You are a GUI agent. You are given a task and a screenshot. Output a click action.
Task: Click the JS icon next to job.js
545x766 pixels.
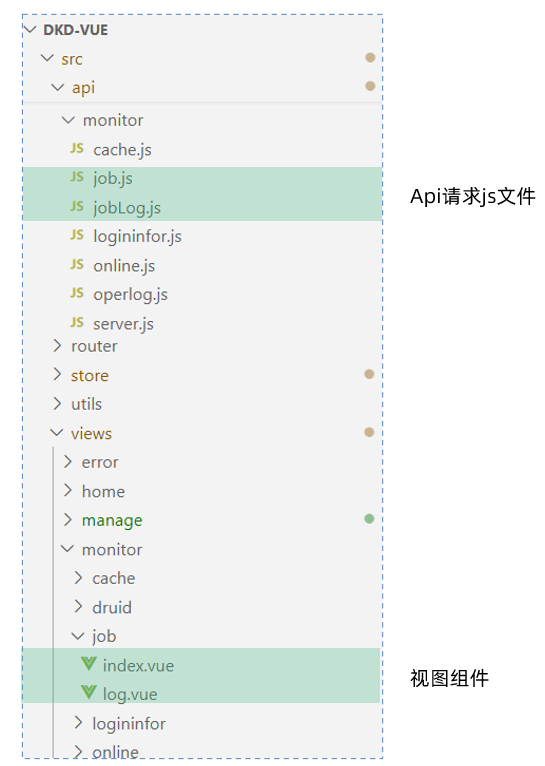[77, 177]
